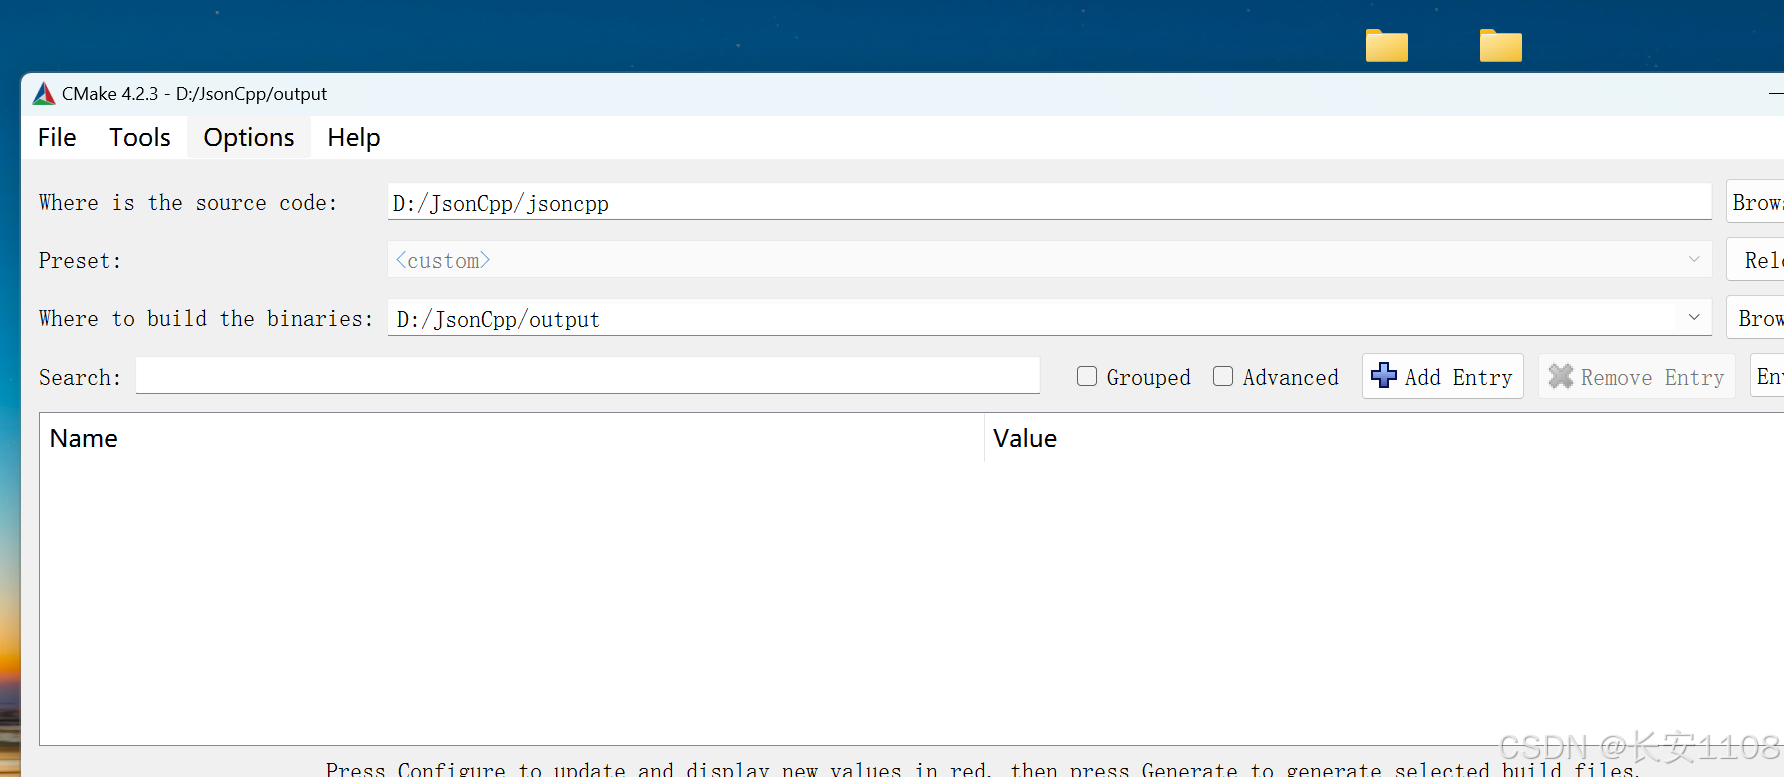Click the blue plus Add Entry icon
Viewport: 1784px width, 777px height.
click(1384, 376)
